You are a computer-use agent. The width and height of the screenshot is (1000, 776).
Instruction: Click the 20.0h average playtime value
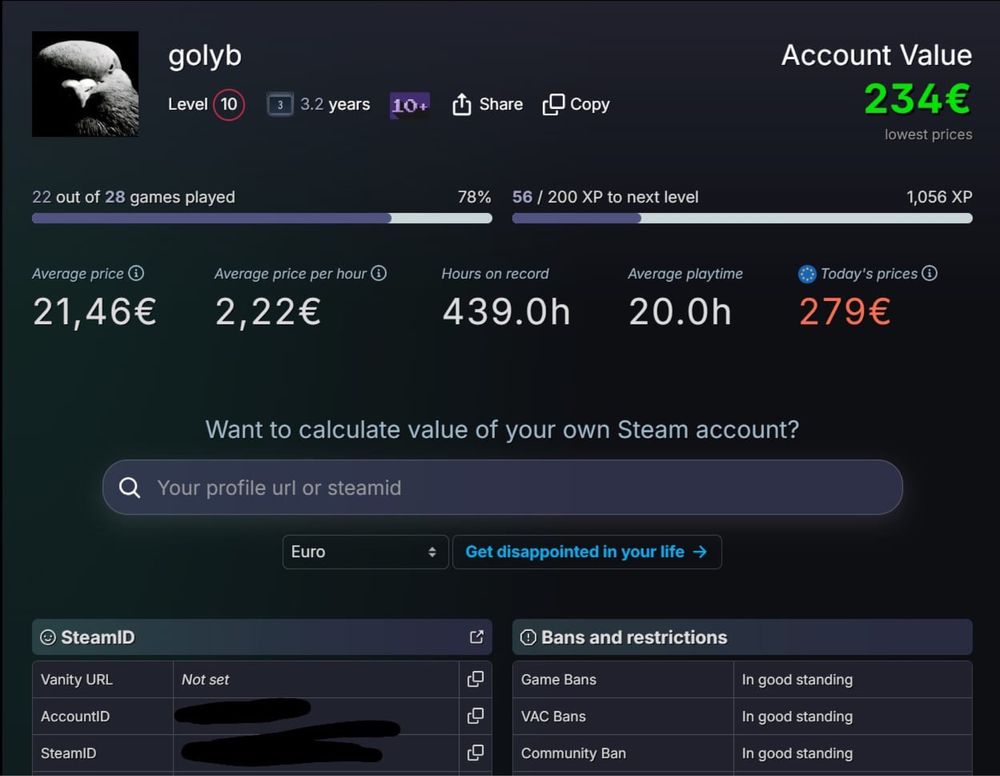(680, 312)
